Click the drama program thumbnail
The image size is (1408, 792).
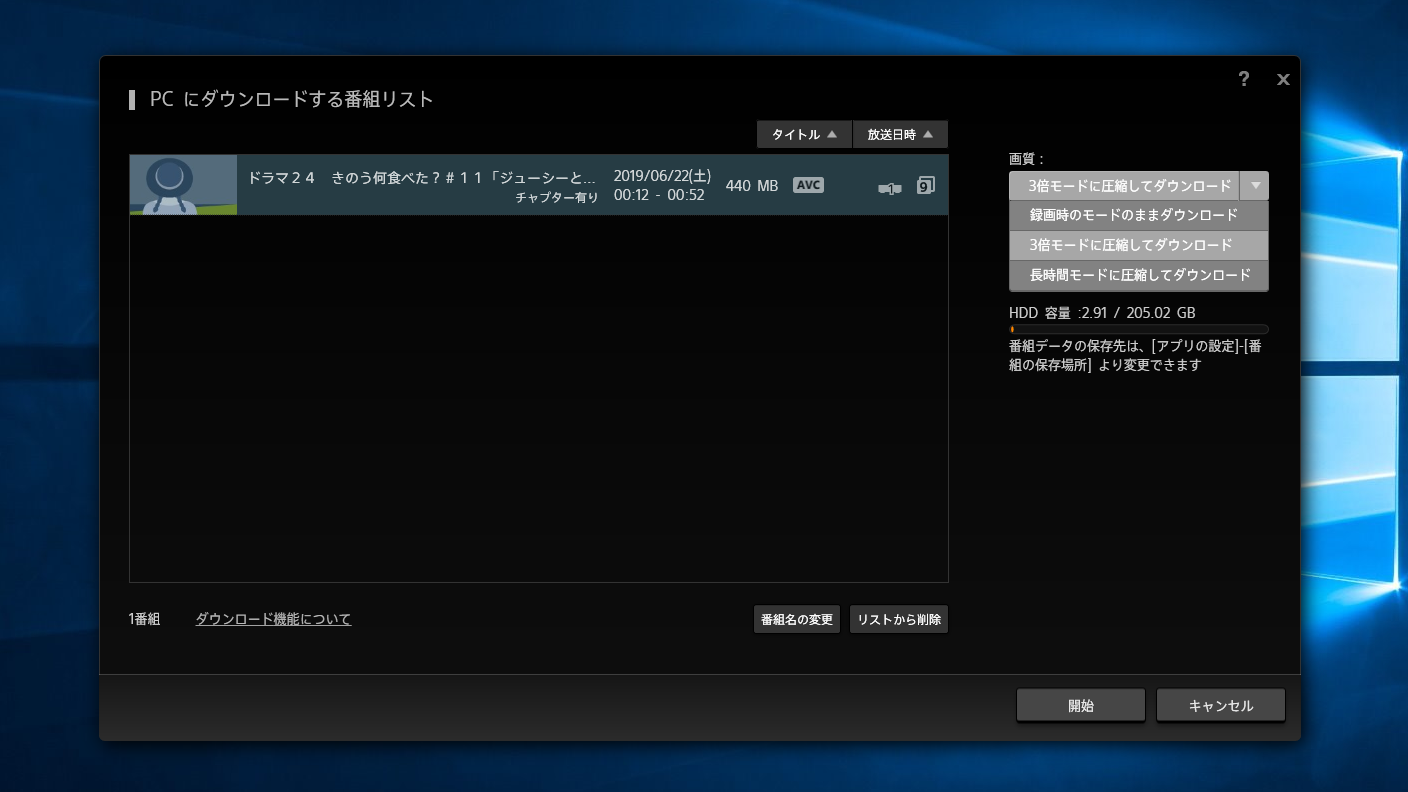[183, 185]
